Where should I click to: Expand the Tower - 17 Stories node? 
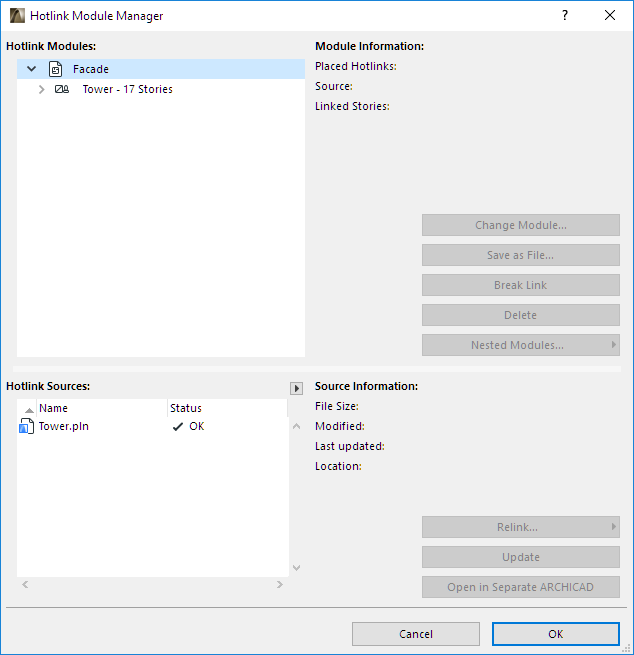click(x=41, y=89)
